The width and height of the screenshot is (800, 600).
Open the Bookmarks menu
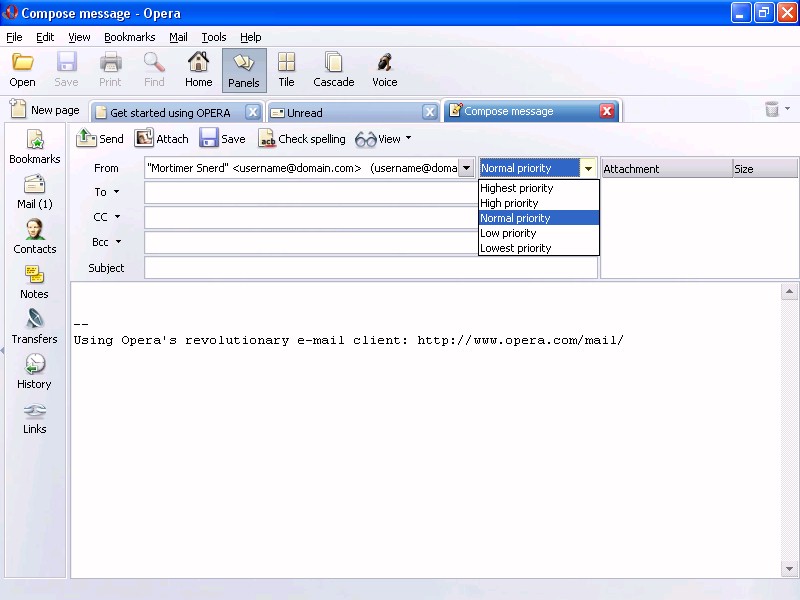tap(130, 37)
